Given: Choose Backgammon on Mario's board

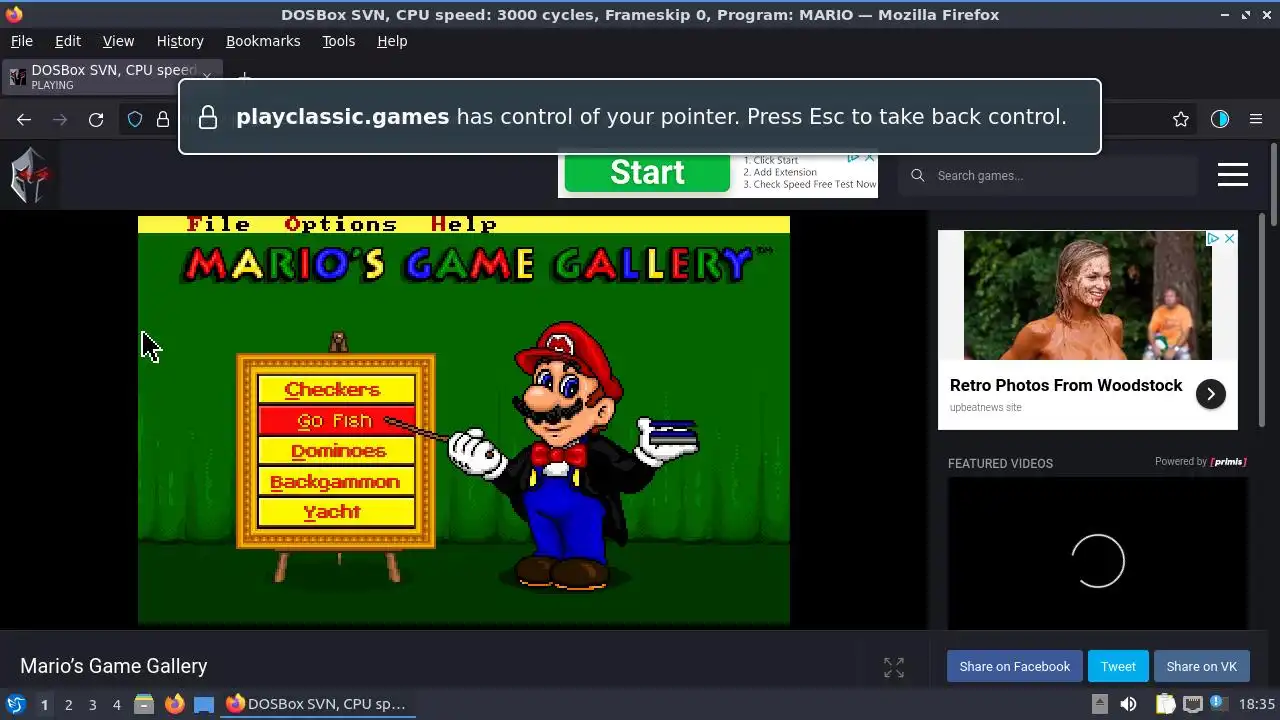Looking at the screenshot, I should 336,481.
